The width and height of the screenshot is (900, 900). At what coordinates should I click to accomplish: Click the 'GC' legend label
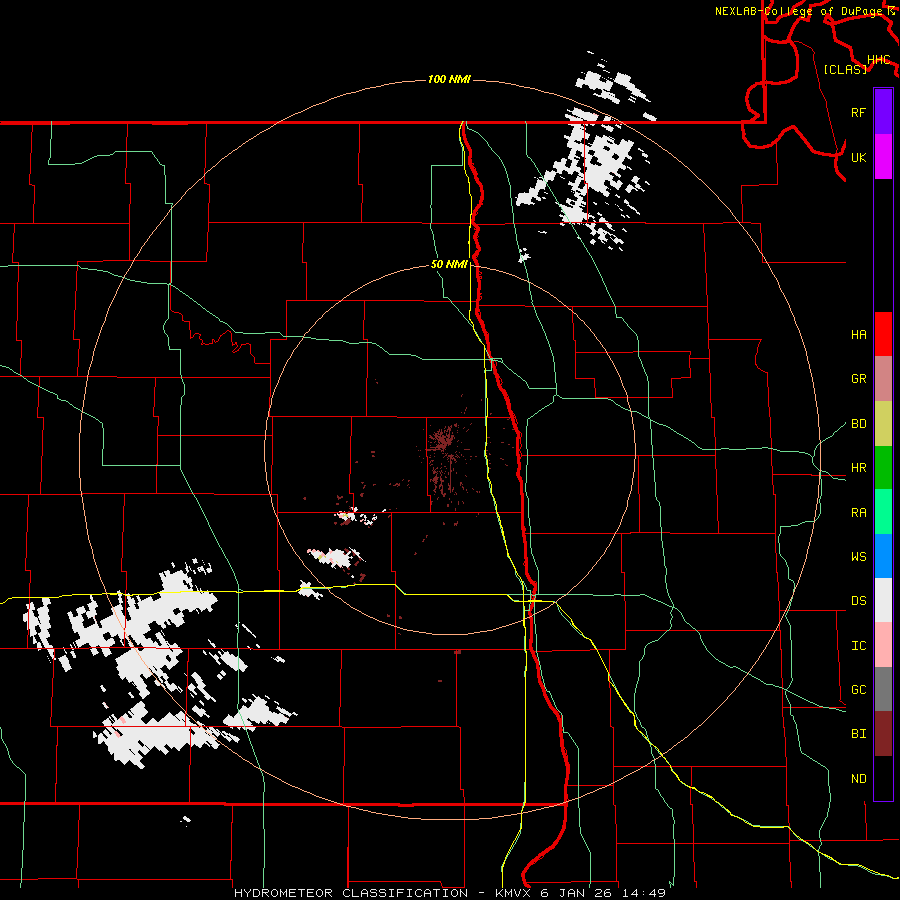(858, 690)
